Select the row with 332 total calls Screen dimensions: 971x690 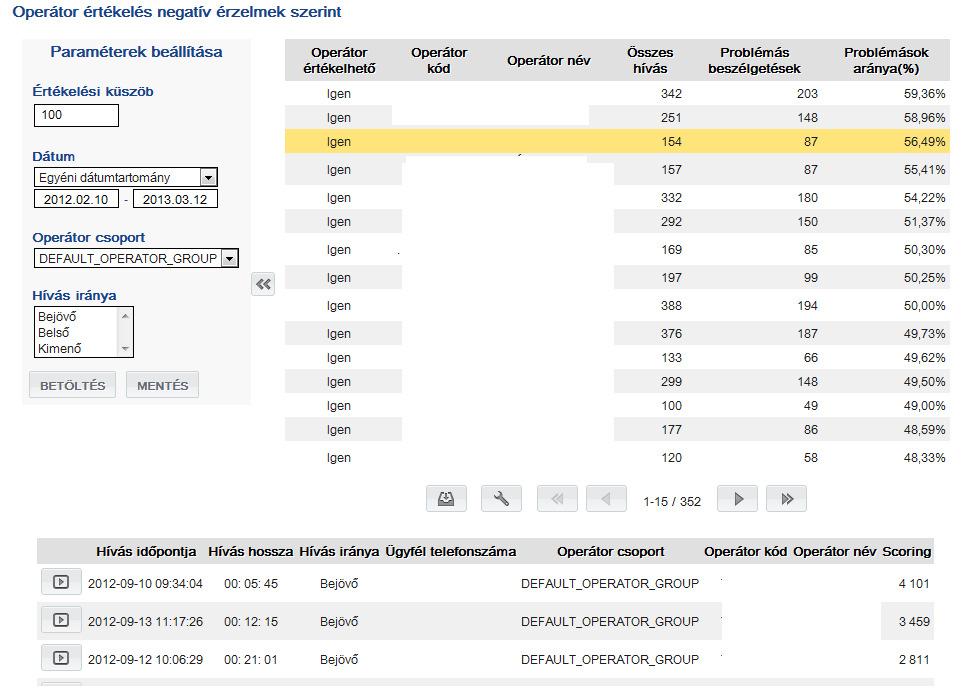(x=617, y=198)
